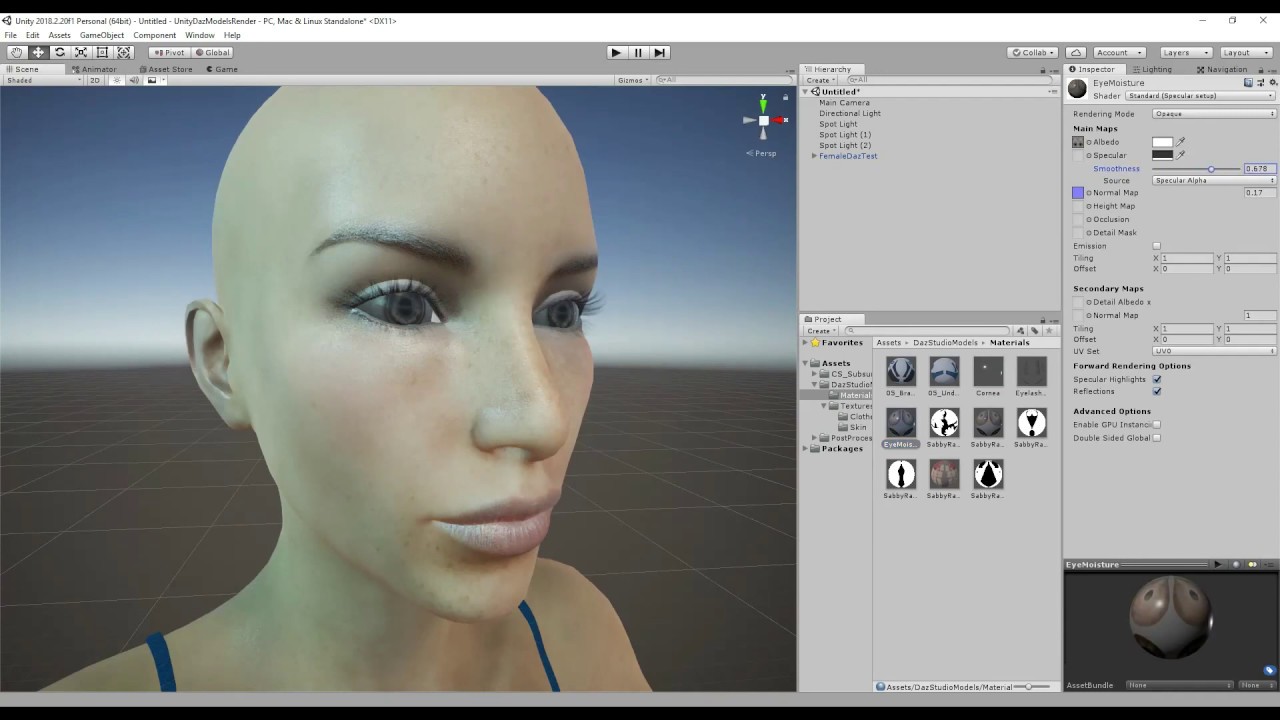Toggle scene audio speaker icon
The width and height of the screenshot is (1280, 720).
pyautogui.click(x=134, y=80)
